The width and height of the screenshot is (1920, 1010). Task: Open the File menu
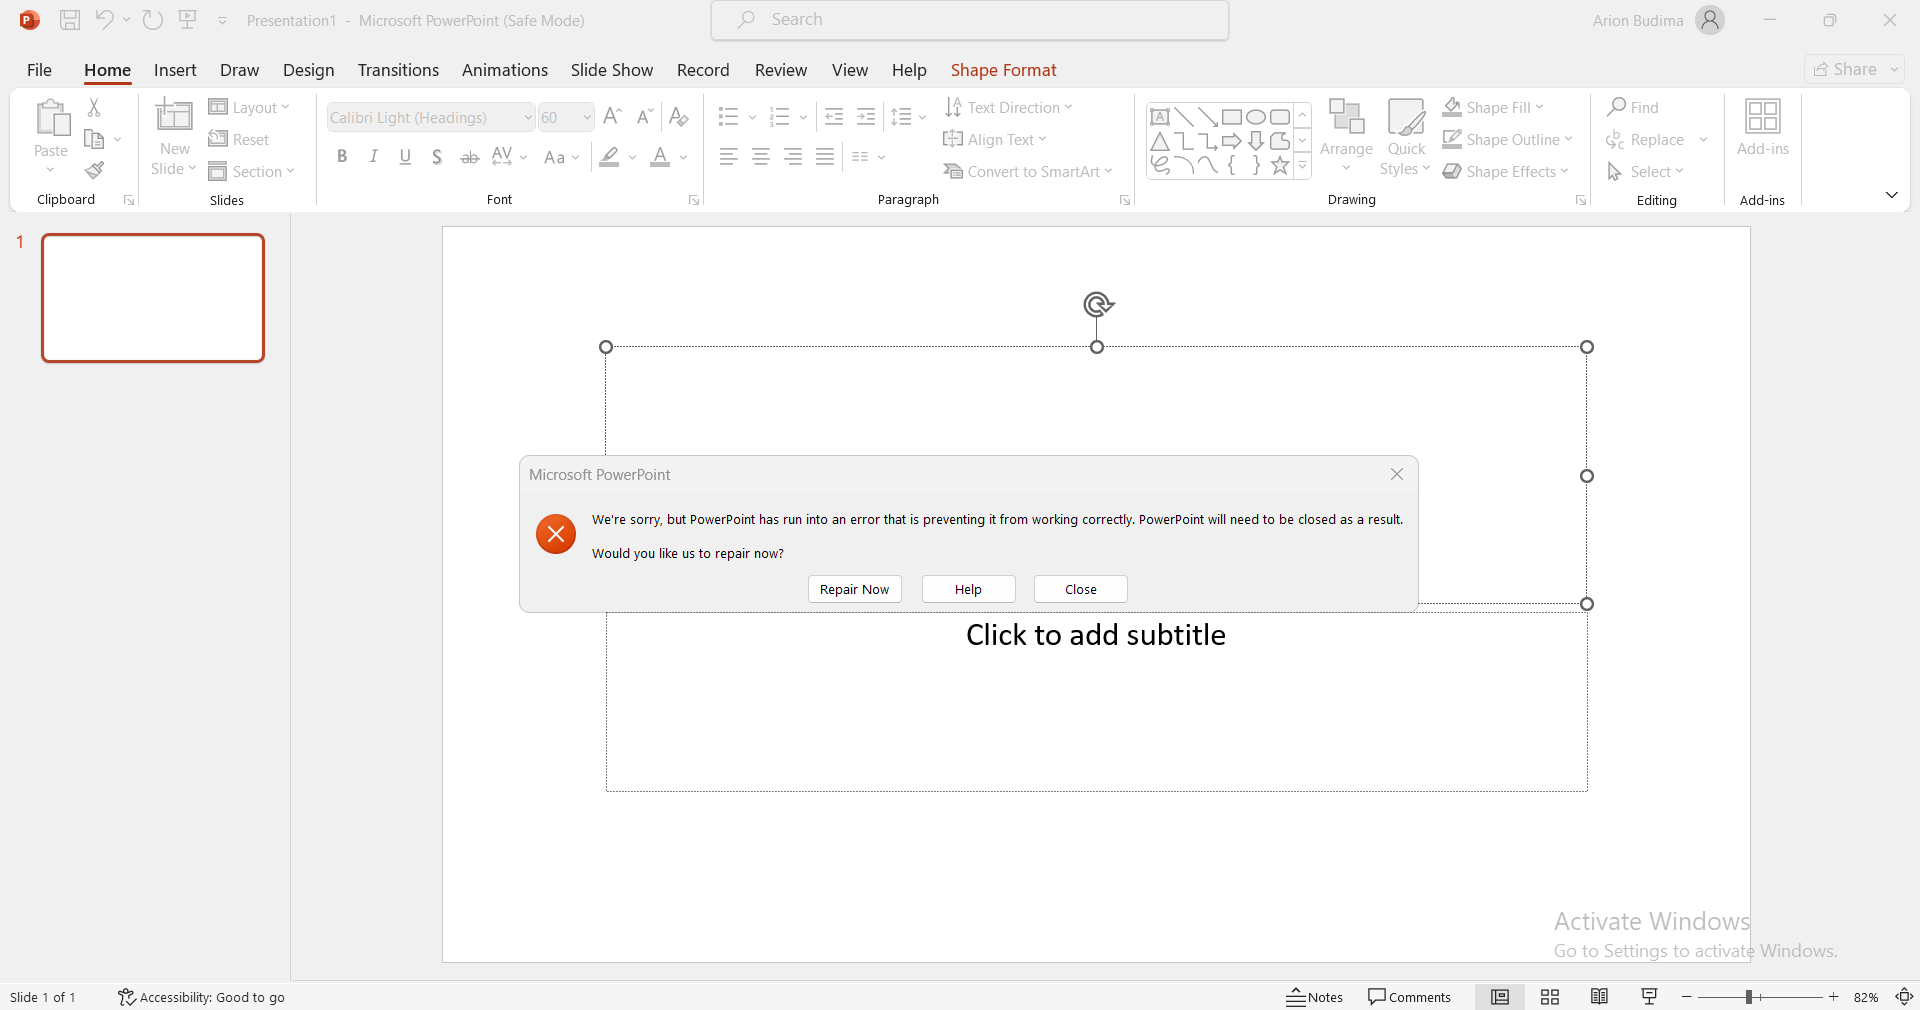[x=39, y=70]
